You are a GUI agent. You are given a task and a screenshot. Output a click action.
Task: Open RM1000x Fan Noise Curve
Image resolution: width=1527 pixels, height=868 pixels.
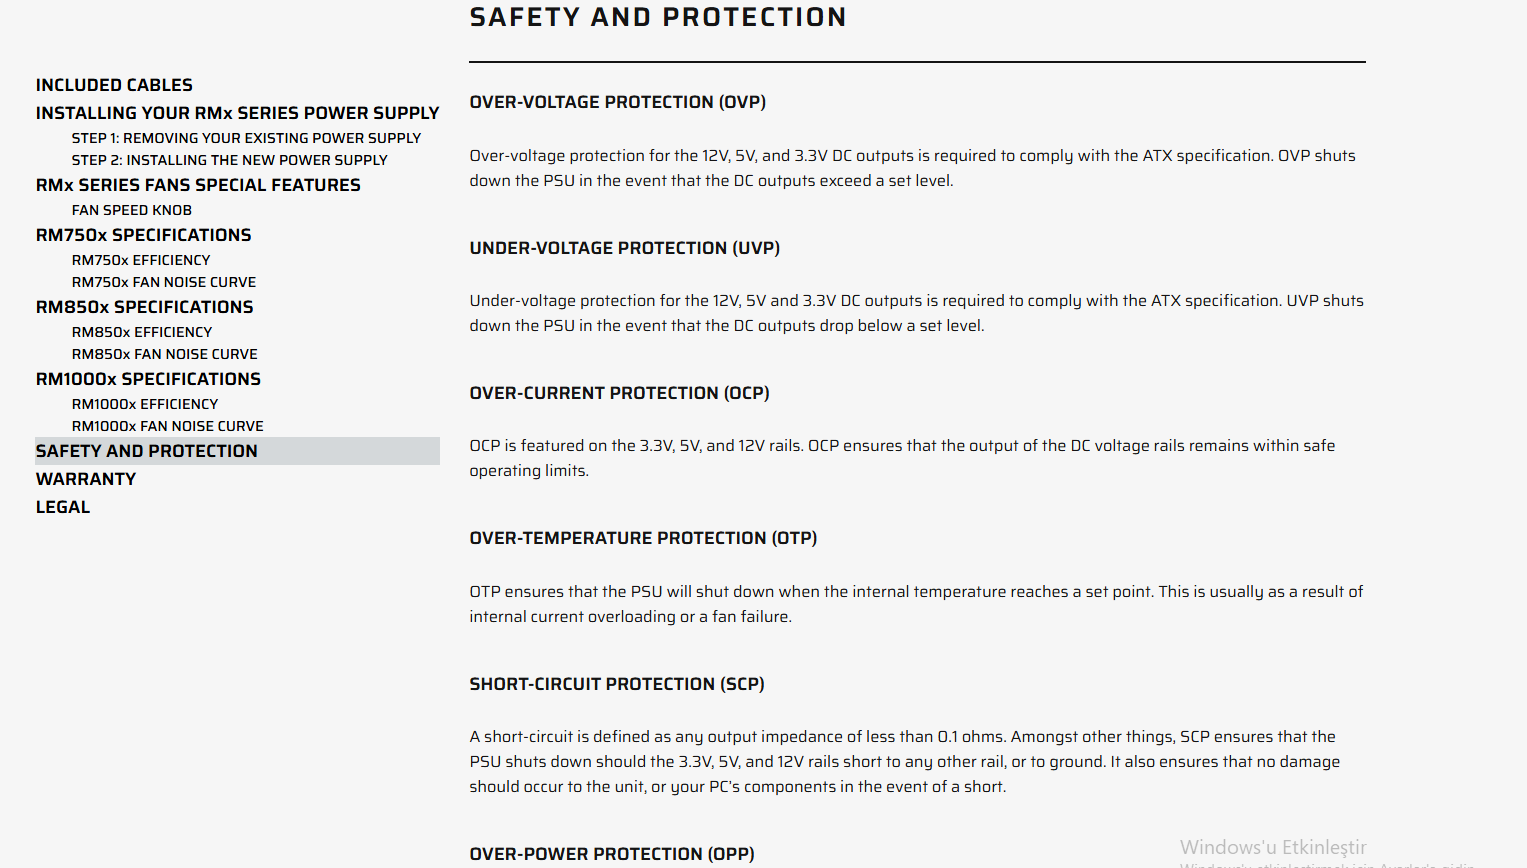tap(168, 426)
